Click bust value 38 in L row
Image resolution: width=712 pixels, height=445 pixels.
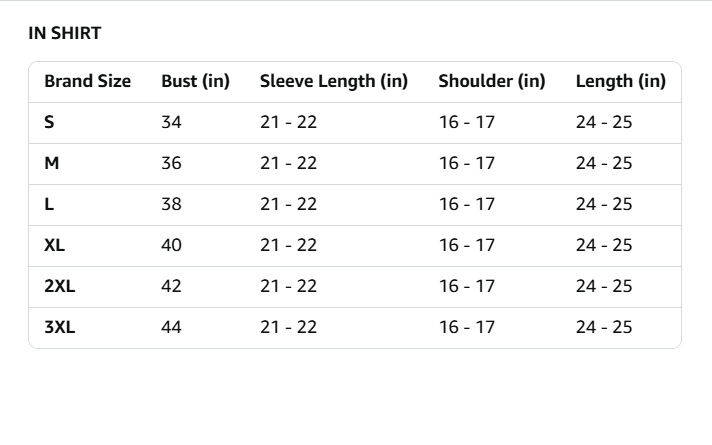click(x=171, y=204)
